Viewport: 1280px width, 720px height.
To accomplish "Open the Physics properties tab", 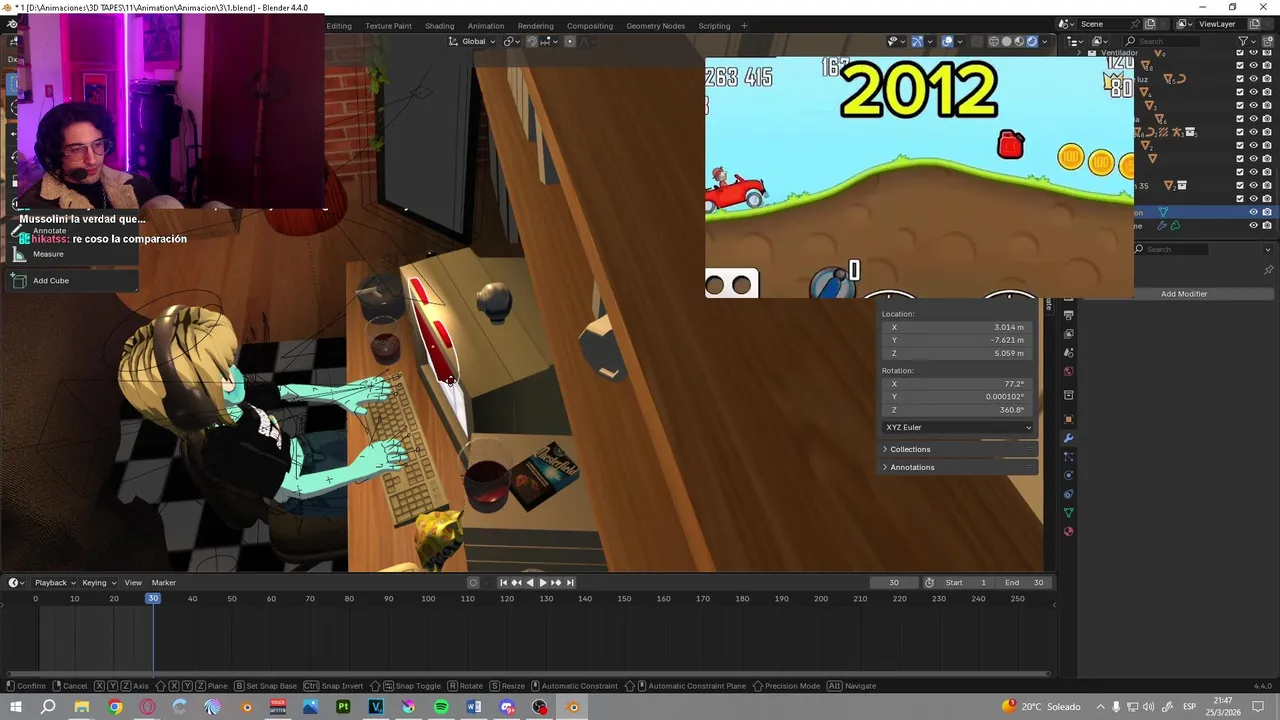I will click(1068, 475).
